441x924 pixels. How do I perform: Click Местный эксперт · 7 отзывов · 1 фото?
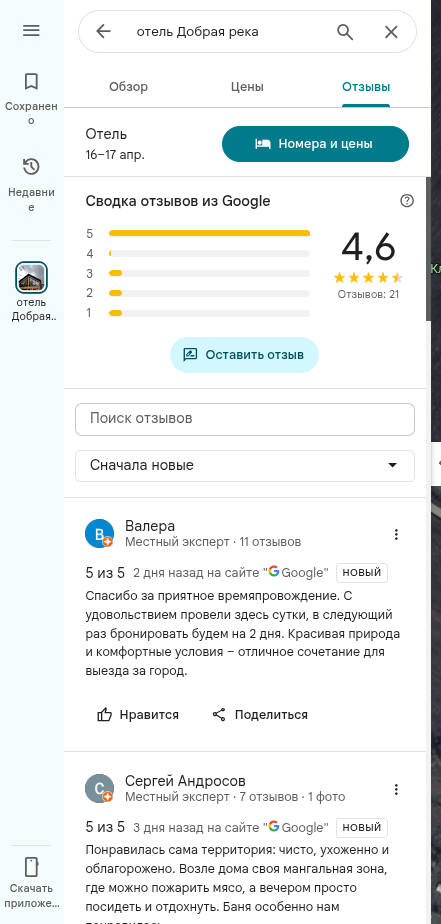(x=235, y=797)
